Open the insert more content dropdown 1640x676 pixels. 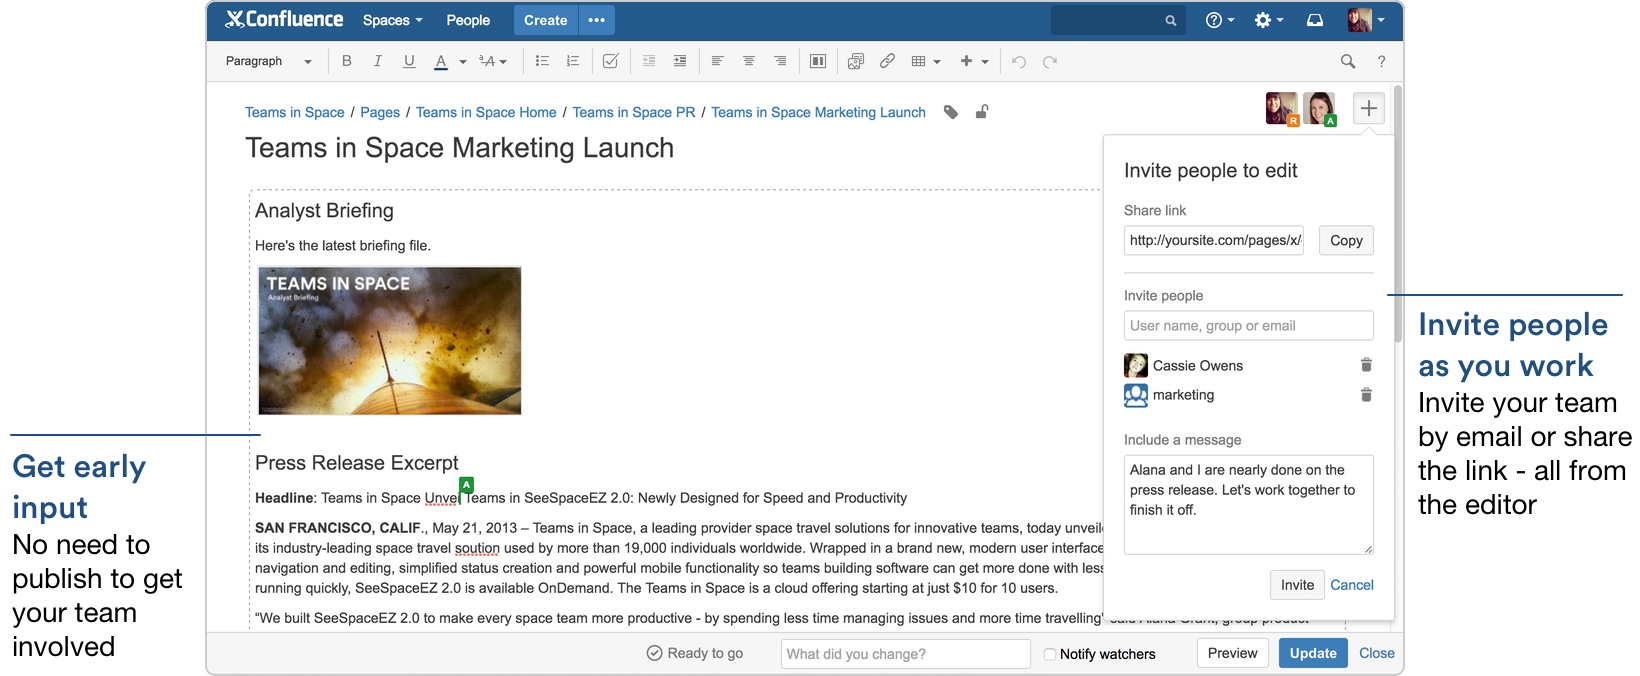(974, 61)
